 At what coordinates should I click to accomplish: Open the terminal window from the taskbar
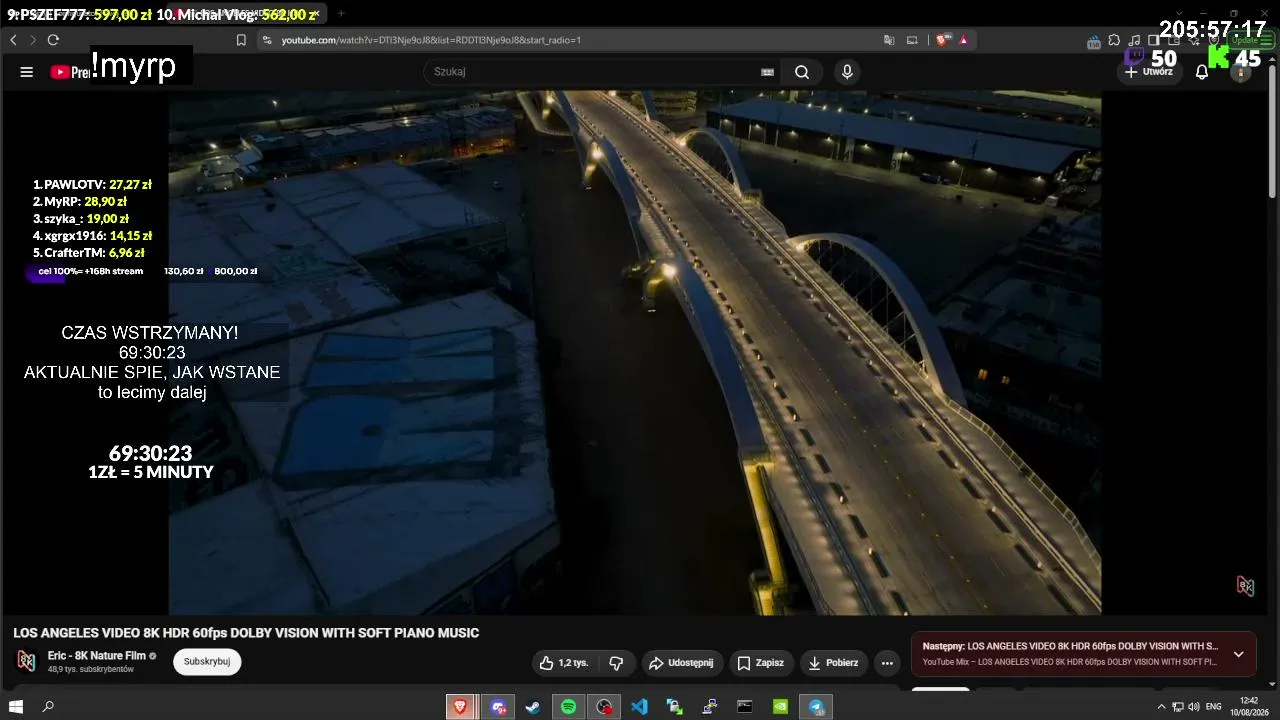coord(745,707)
